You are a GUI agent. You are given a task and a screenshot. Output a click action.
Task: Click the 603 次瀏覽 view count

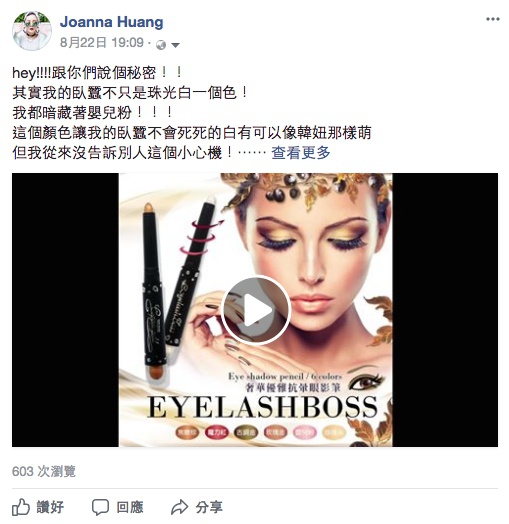44,472
